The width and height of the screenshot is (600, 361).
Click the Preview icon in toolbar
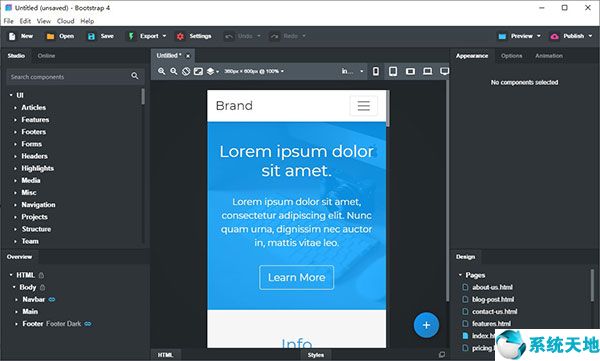tap(502, 36)
